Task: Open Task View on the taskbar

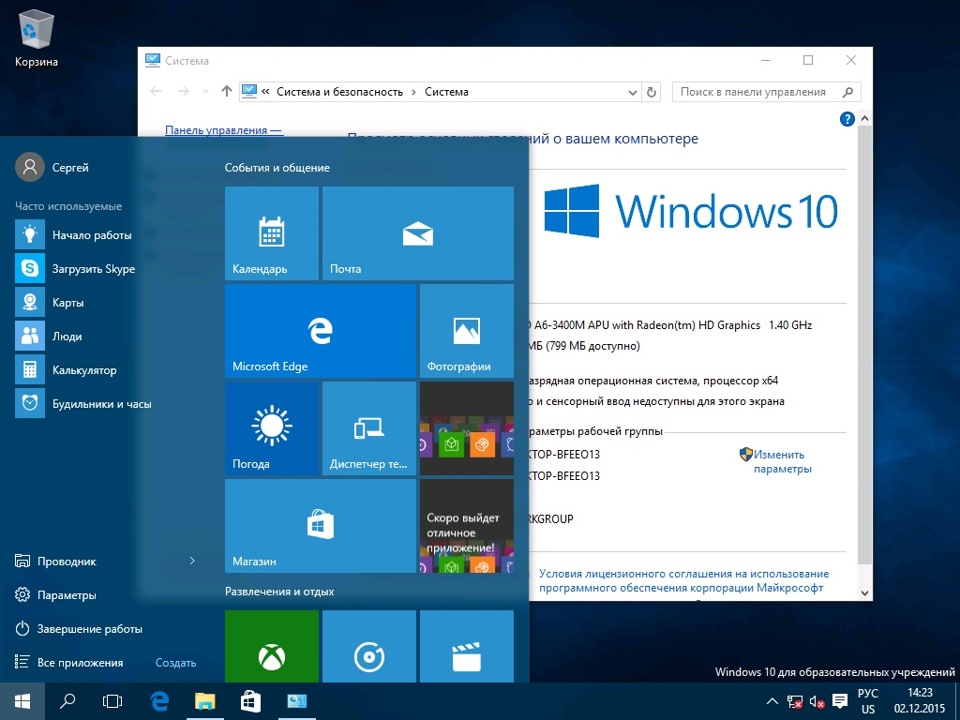Action: pos(113,701)
